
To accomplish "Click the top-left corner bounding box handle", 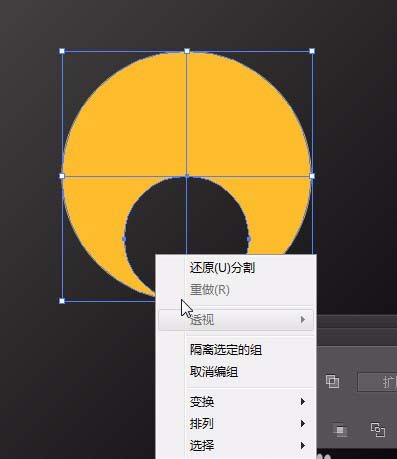I will point(62,51).
